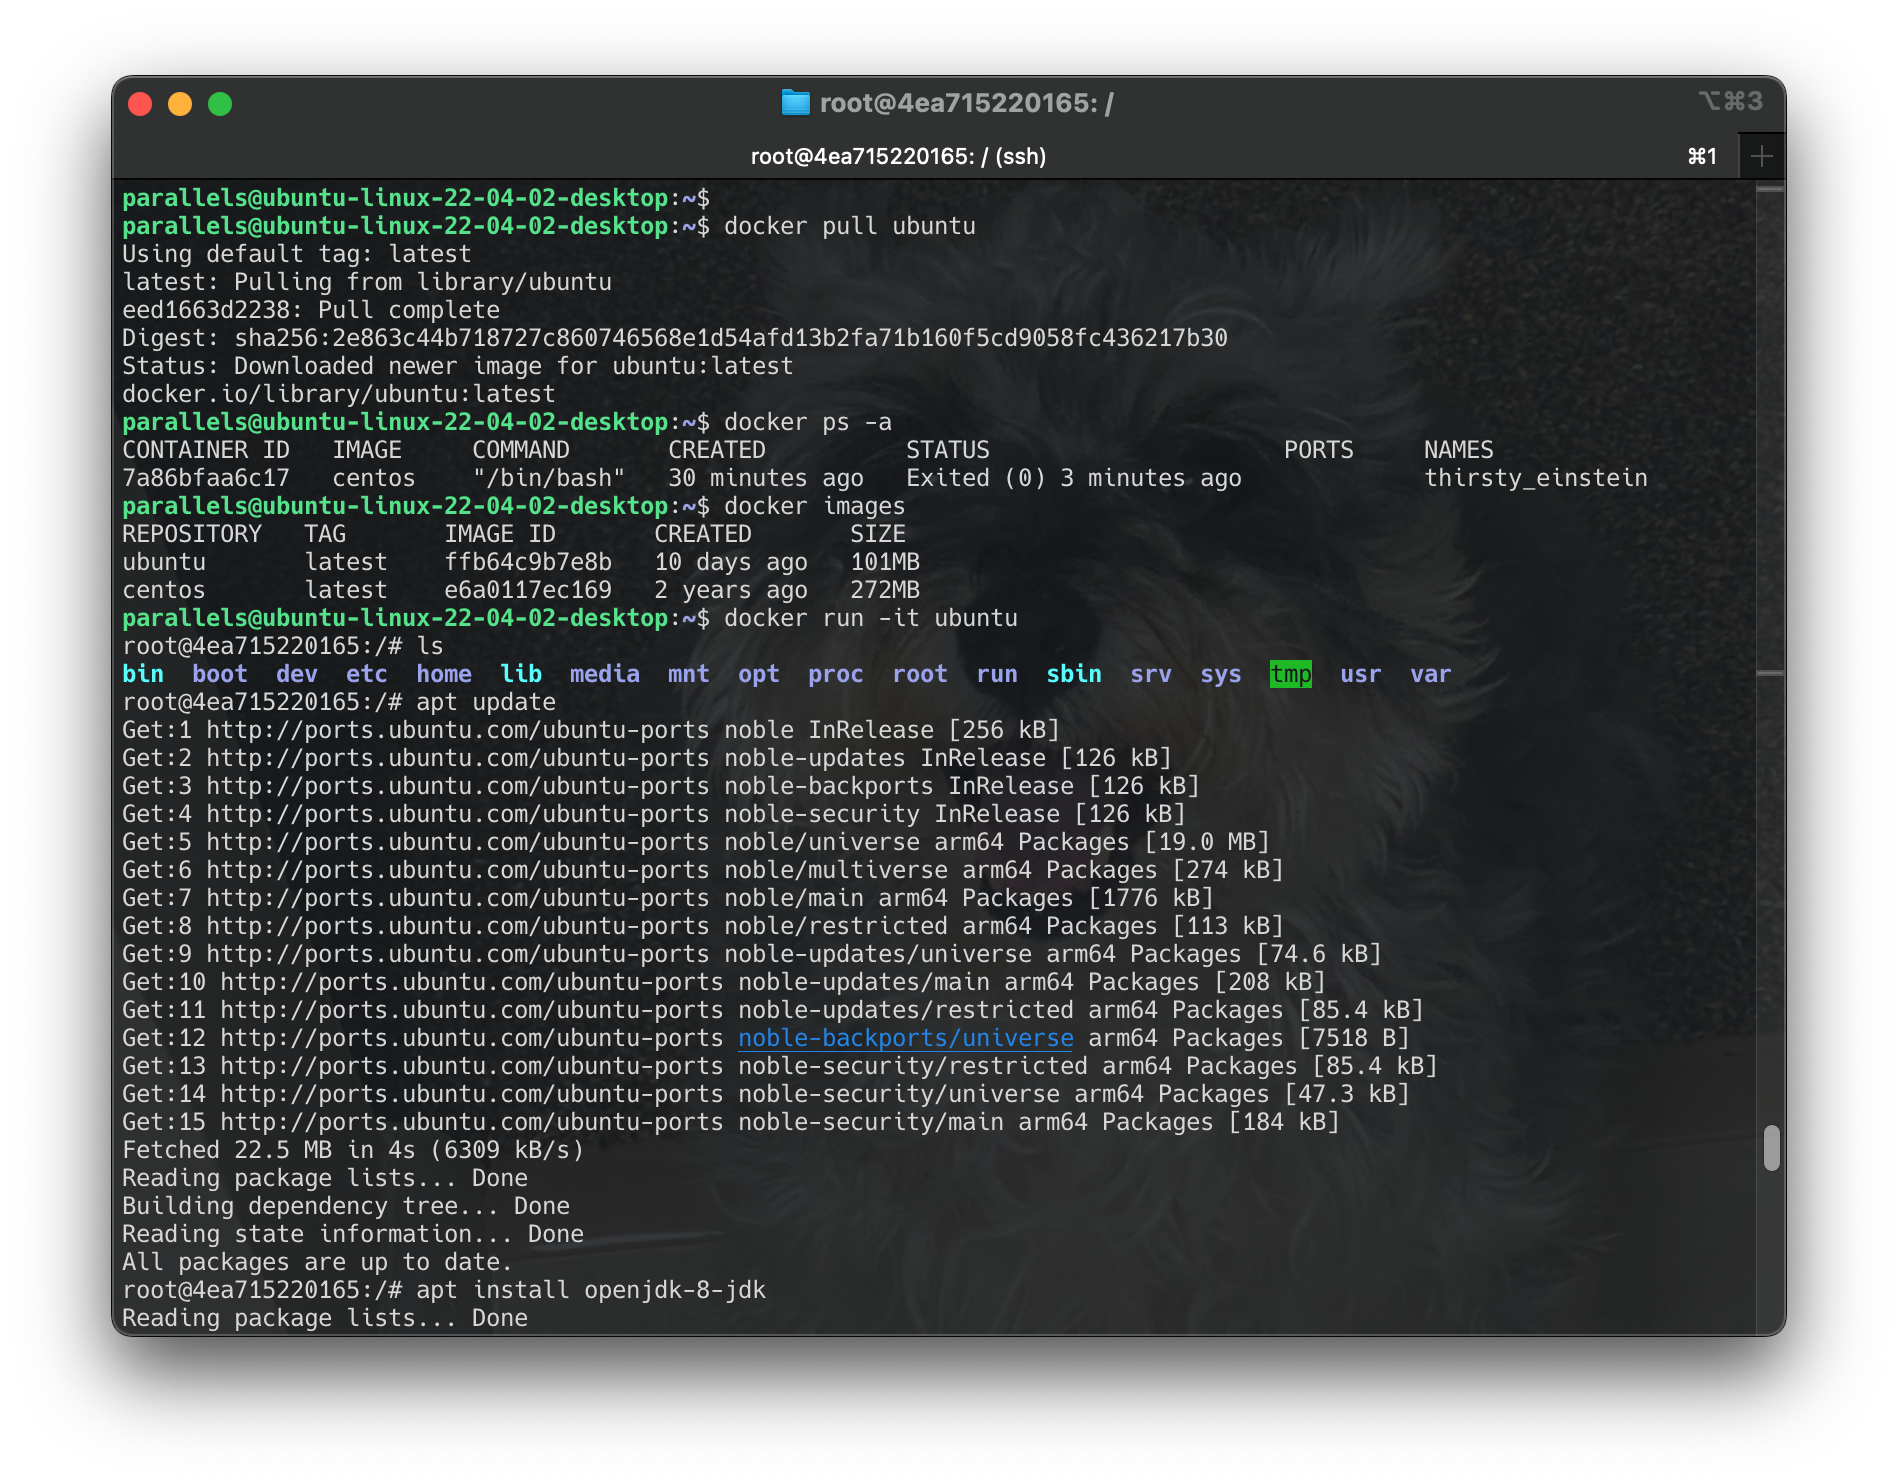
Task: Click 'Building dependency tree... Done' line
Action: pos(346,1206)
